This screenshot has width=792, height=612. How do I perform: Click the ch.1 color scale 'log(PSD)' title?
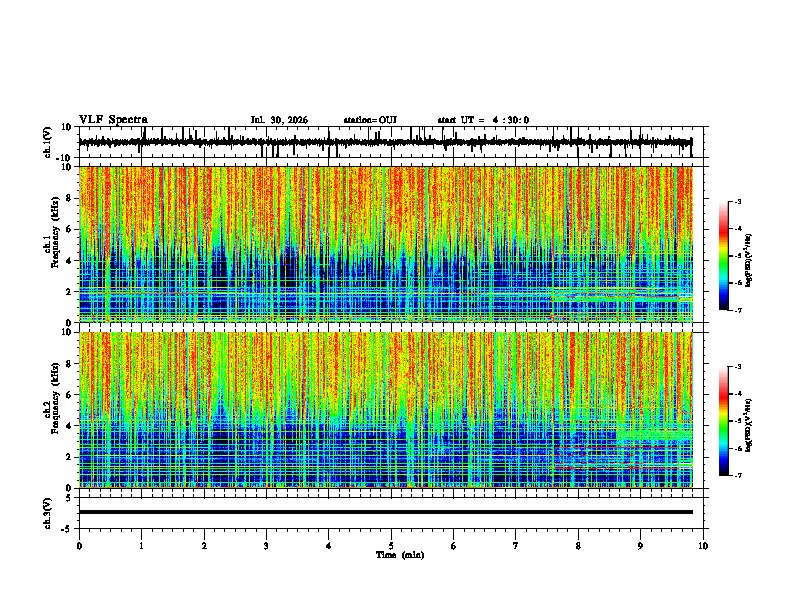tap(748, 261)
